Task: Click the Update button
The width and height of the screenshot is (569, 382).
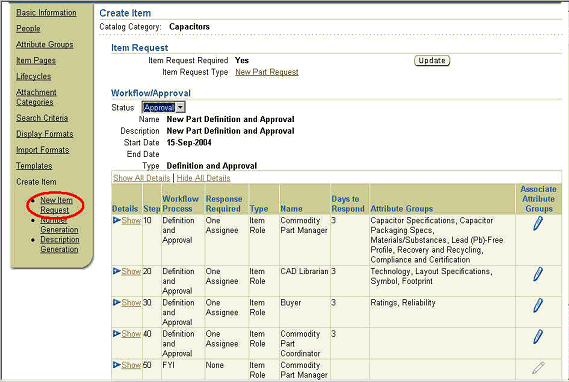Action: pyautogui.click(x=432, y=61)
